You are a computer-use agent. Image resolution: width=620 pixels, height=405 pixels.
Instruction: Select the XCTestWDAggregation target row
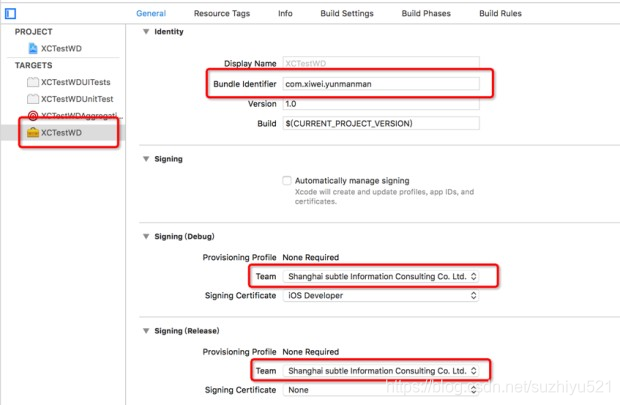[x=63, y=115]
